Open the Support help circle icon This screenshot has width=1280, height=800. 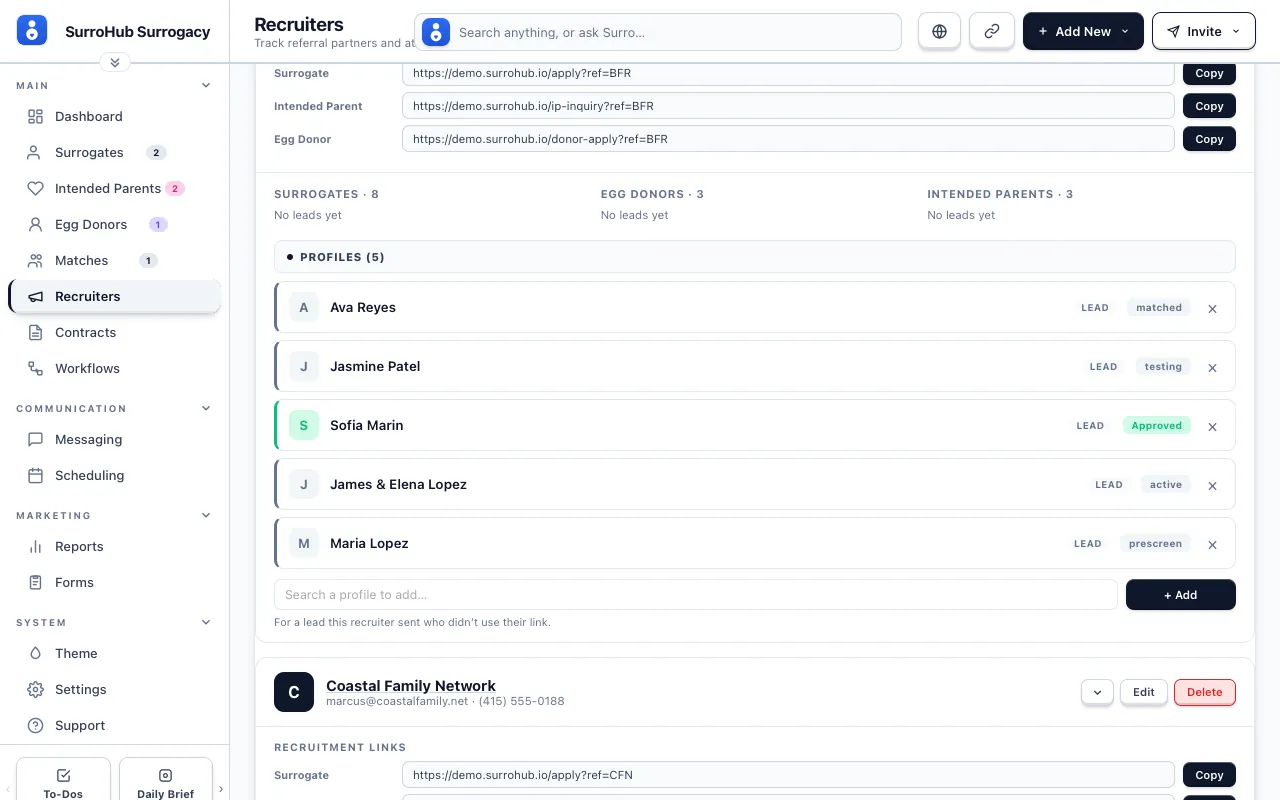[35, 726]
